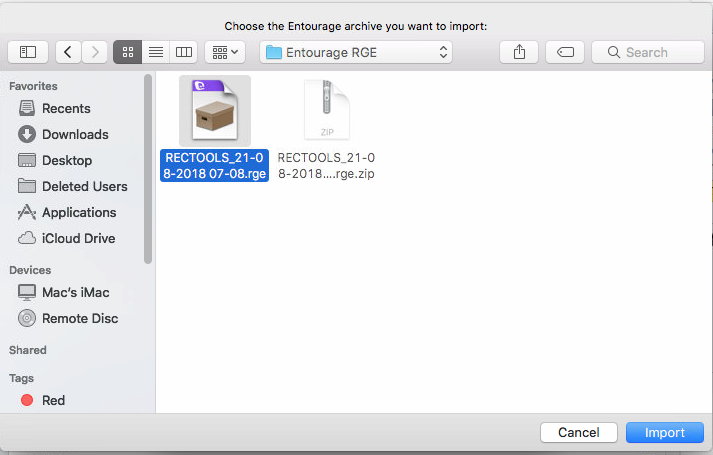Click the Shared section header

28,350
